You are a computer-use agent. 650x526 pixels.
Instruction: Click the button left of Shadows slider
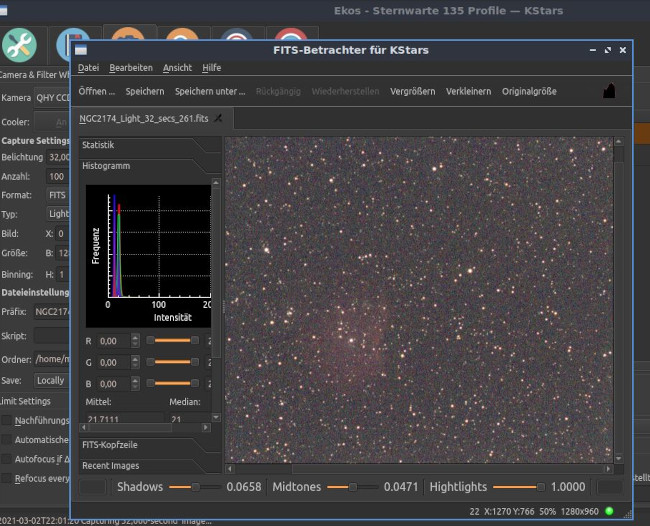pyautogui.click(x=93, y=487)
